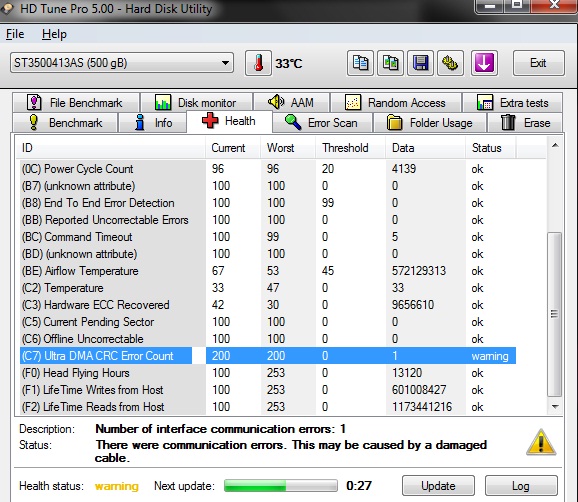The image size is (578, 502).
Task: Click the scrollbar down arrow
Action: (x=555, y=407)
